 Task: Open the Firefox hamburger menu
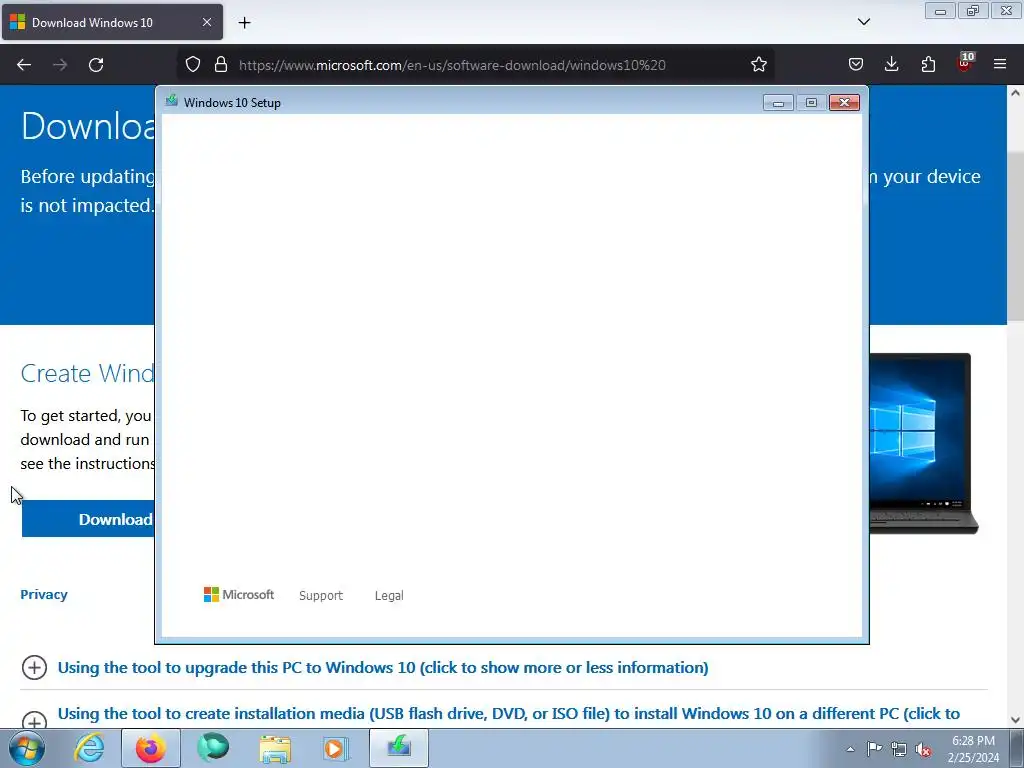point(1000,65)
